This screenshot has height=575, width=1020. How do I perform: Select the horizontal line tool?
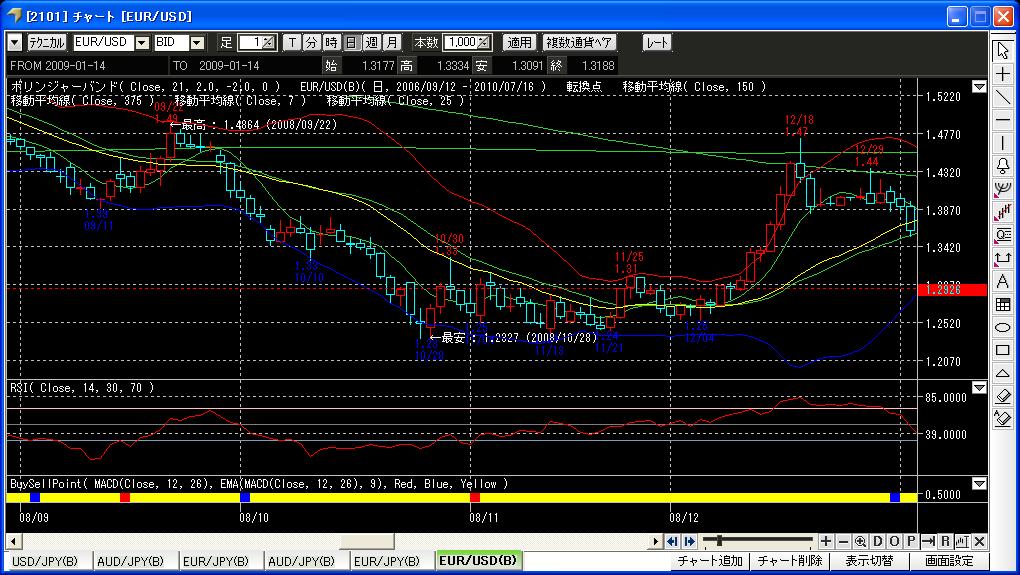(1002, 120)
